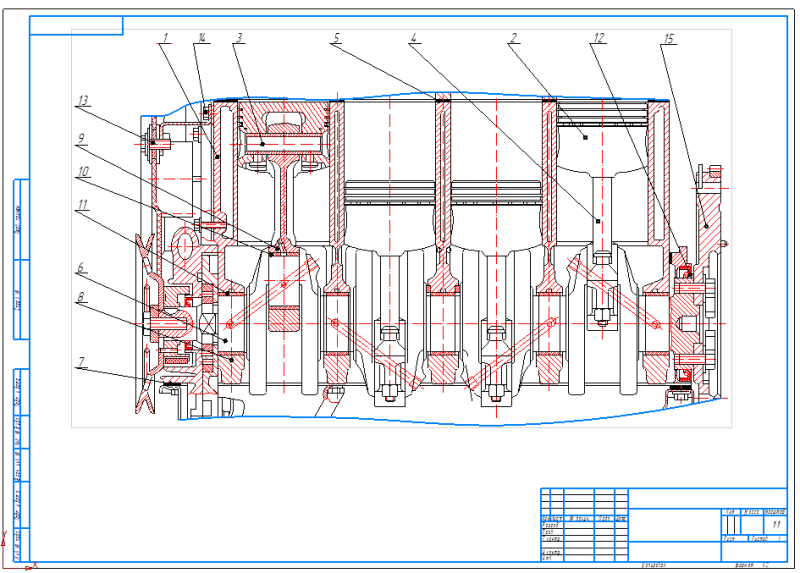Click the empty drawing title cell in title block
800x573 pixels.
pos(675,526)
